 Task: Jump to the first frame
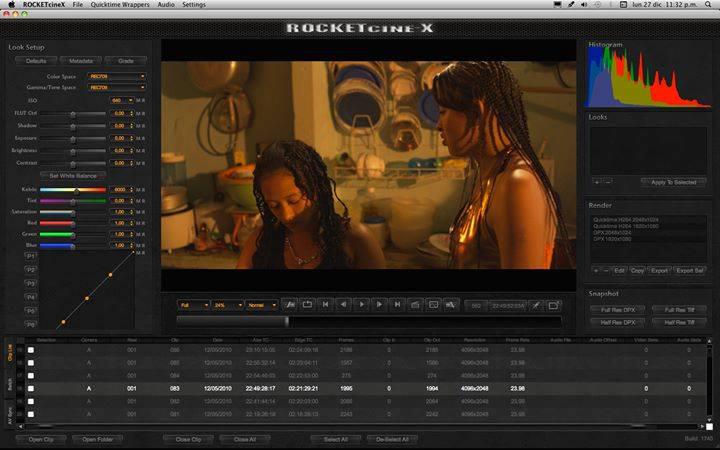coord(326,304)
